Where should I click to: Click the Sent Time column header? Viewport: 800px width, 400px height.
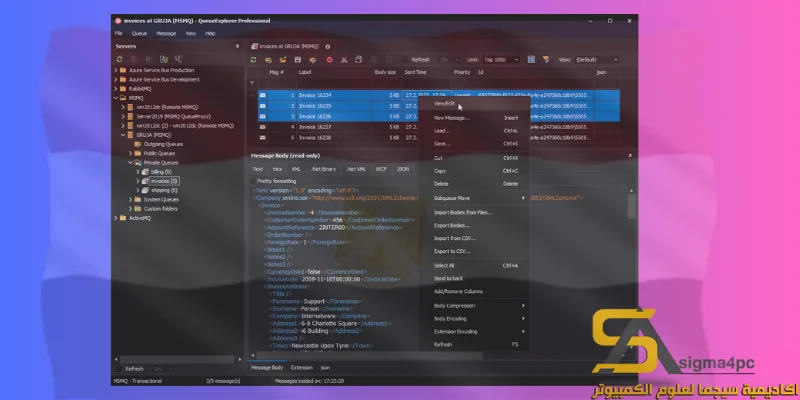(427, 72)
